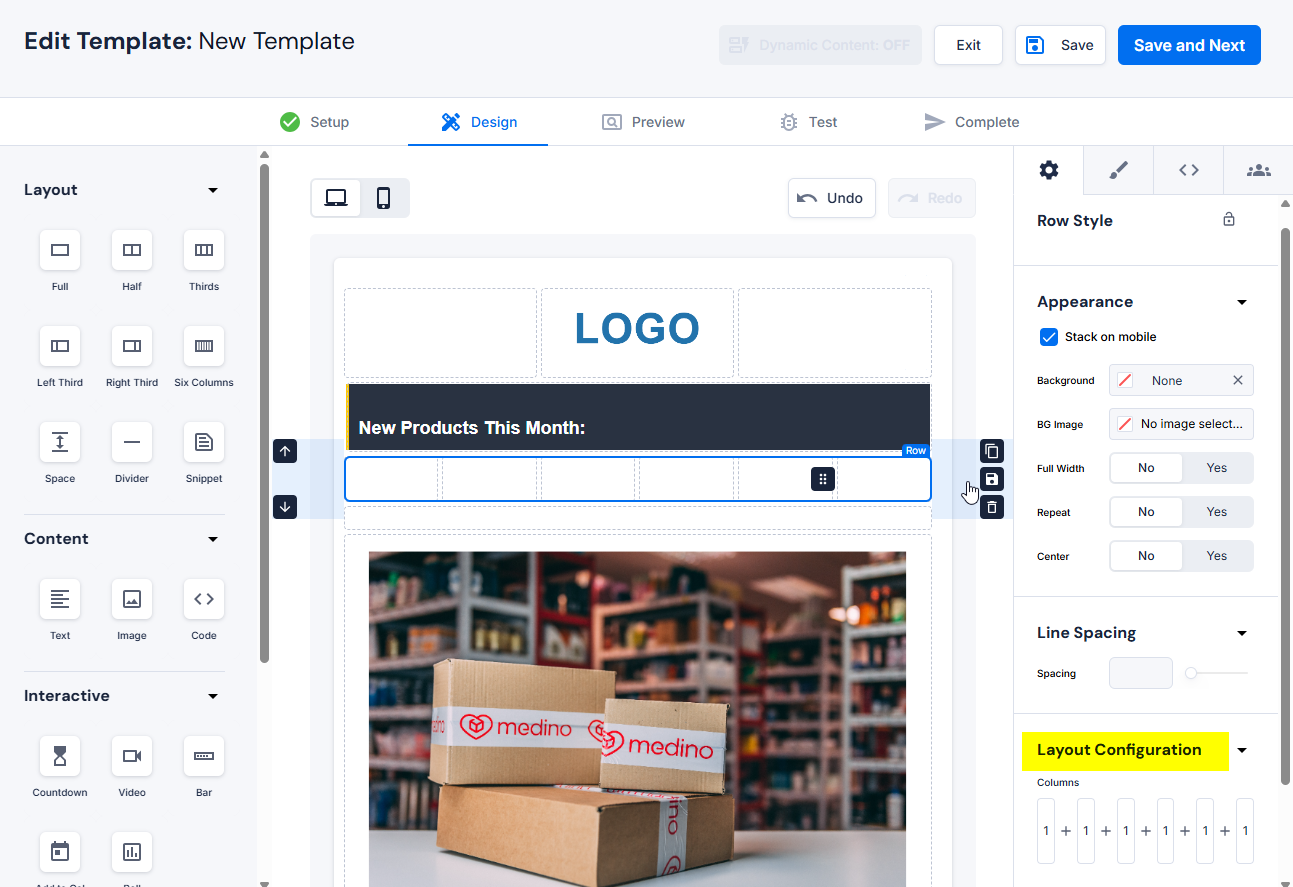Click the Divider layout icon
Viewport: 1293px width, 887px height.
pos(132,442)
